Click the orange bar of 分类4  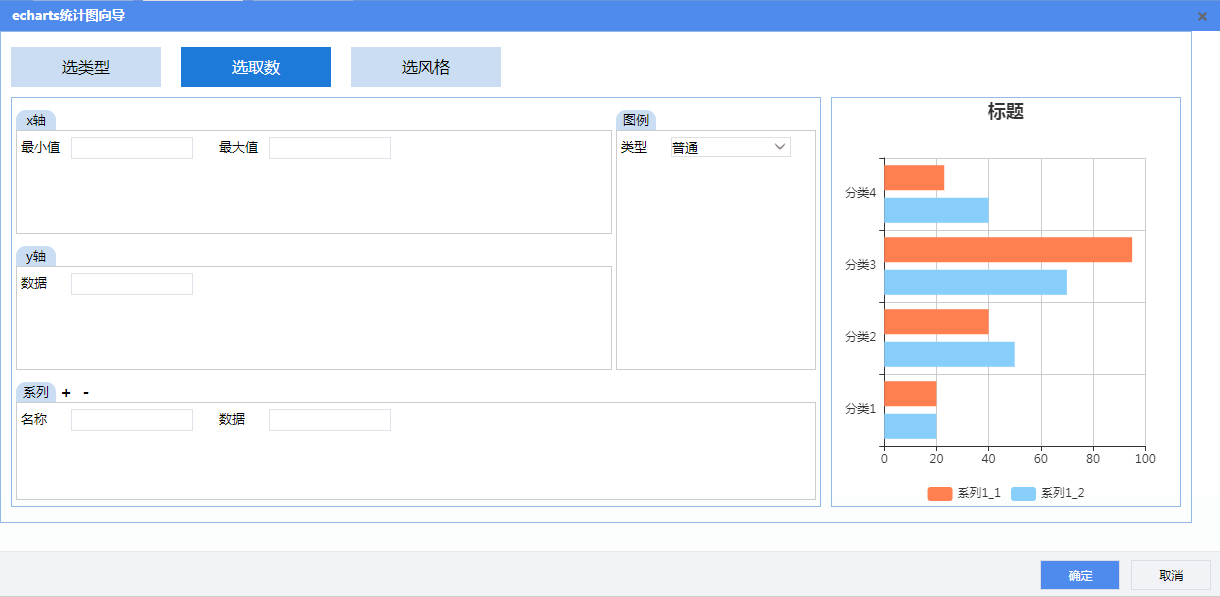click(x=914, y=178)
